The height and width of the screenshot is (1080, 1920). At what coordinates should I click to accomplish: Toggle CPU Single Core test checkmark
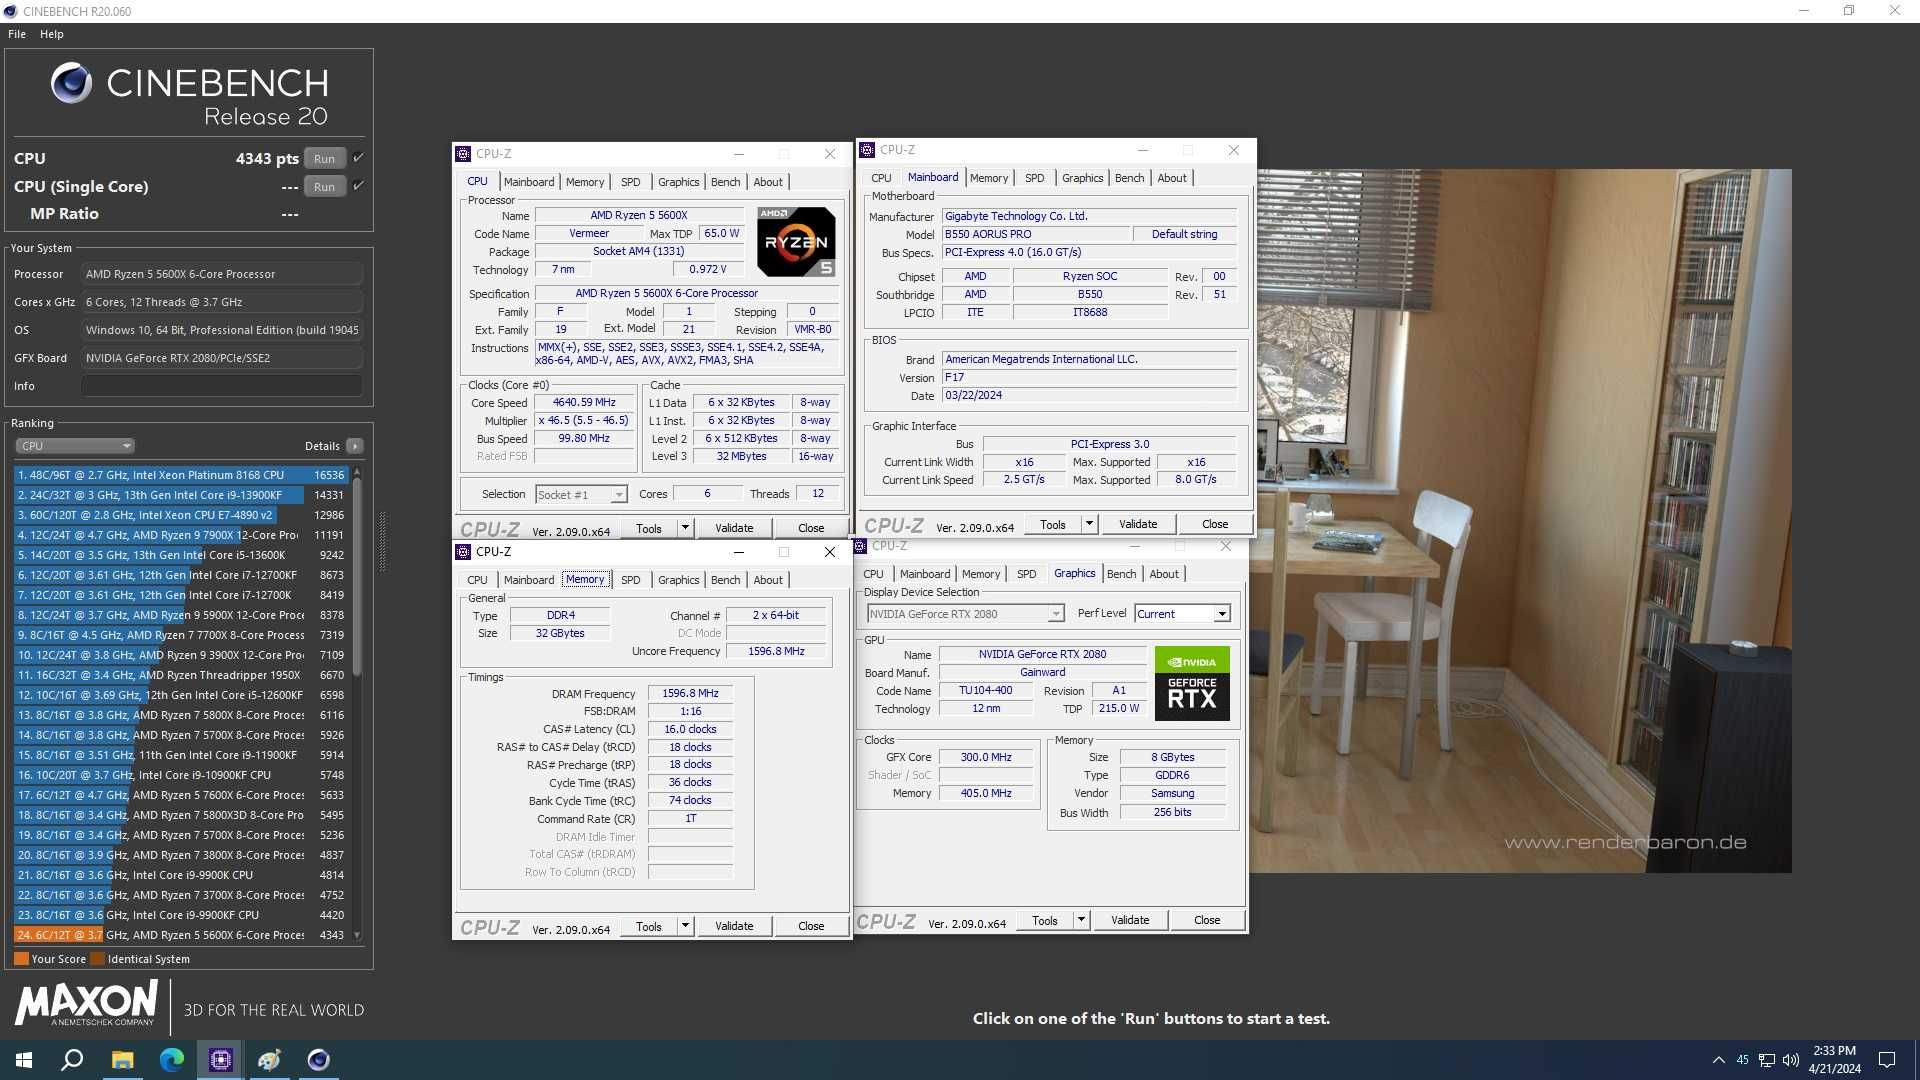(358, 186)
